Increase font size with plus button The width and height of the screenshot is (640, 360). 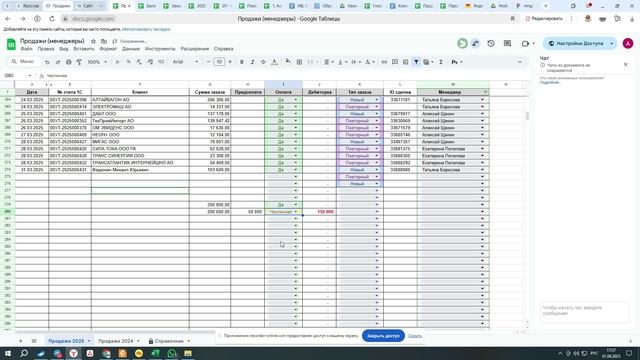[230, 62]
